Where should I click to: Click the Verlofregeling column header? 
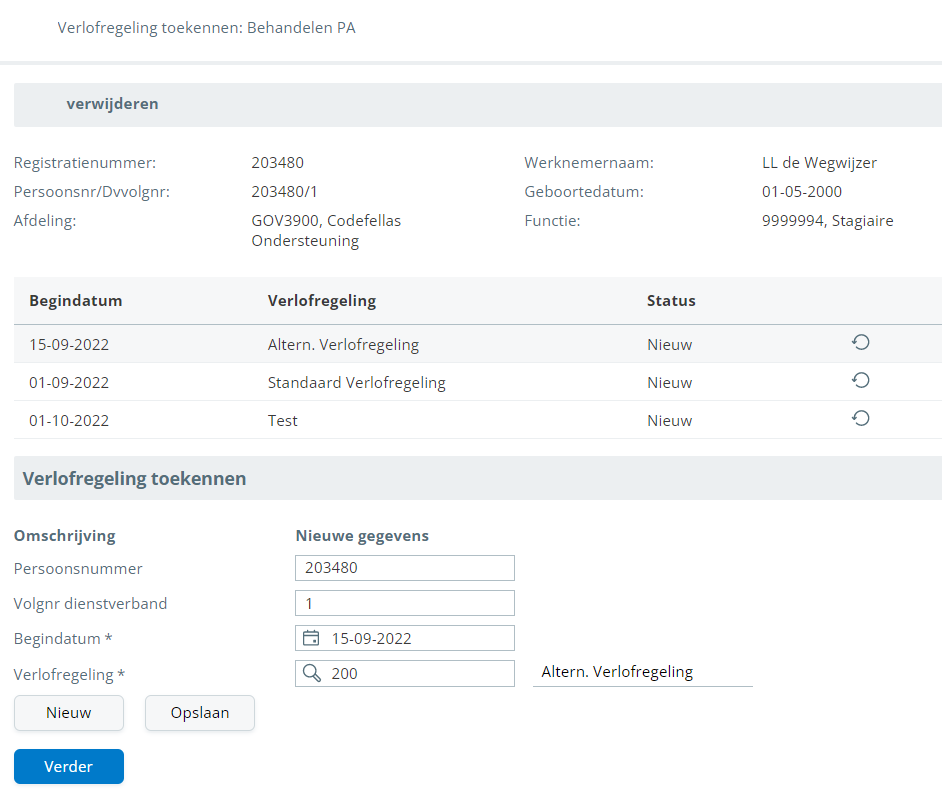(322, 300)
